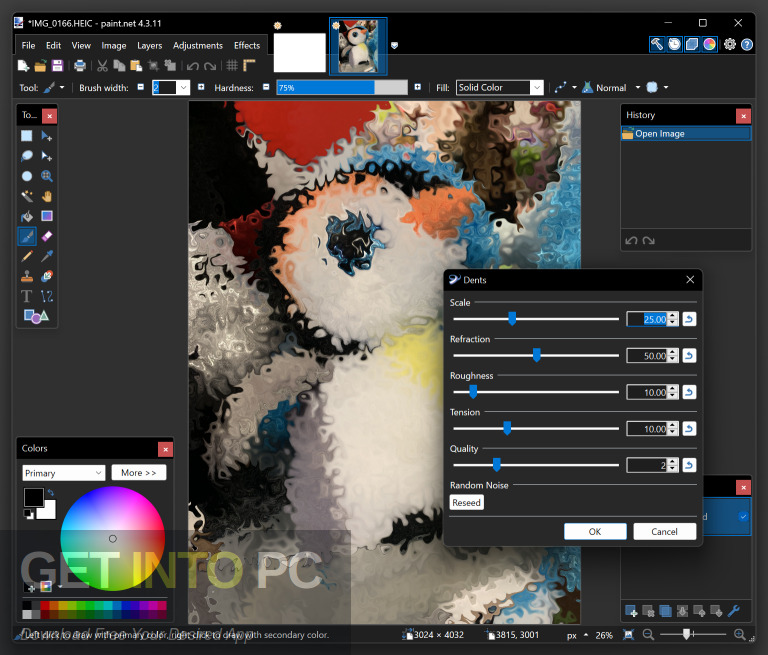Select the Eraser tool
This screenshot has height=655, width=768.
[47, 236]
